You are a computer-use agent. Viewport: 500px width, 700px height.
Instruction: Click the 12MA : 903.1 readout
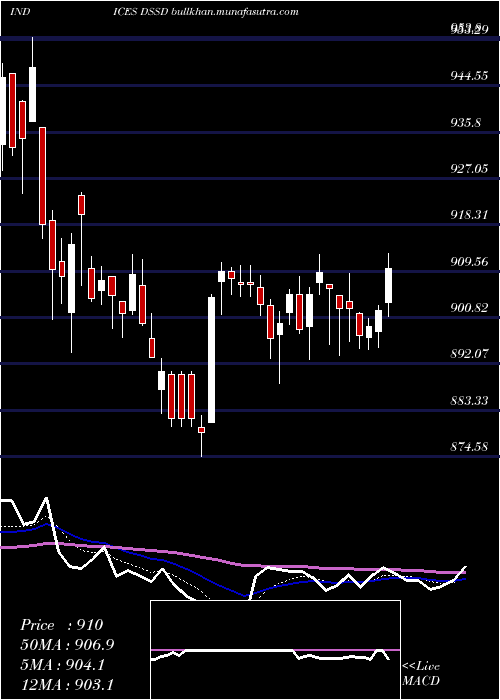[67, 684]
